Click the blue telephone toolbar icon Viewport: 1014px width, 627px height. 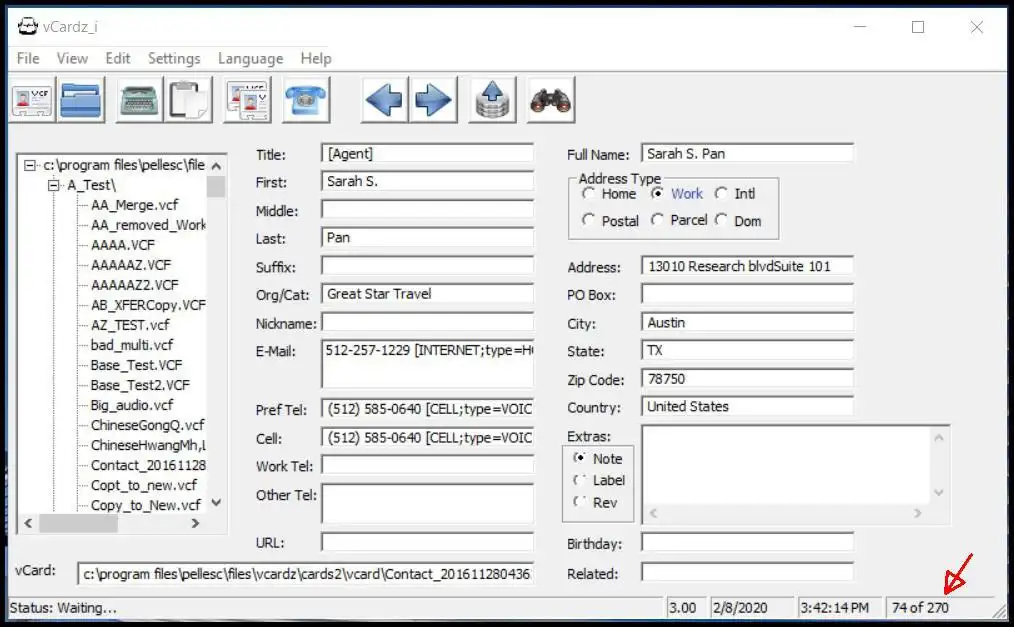pyautogui.click(x=306, y=101)
